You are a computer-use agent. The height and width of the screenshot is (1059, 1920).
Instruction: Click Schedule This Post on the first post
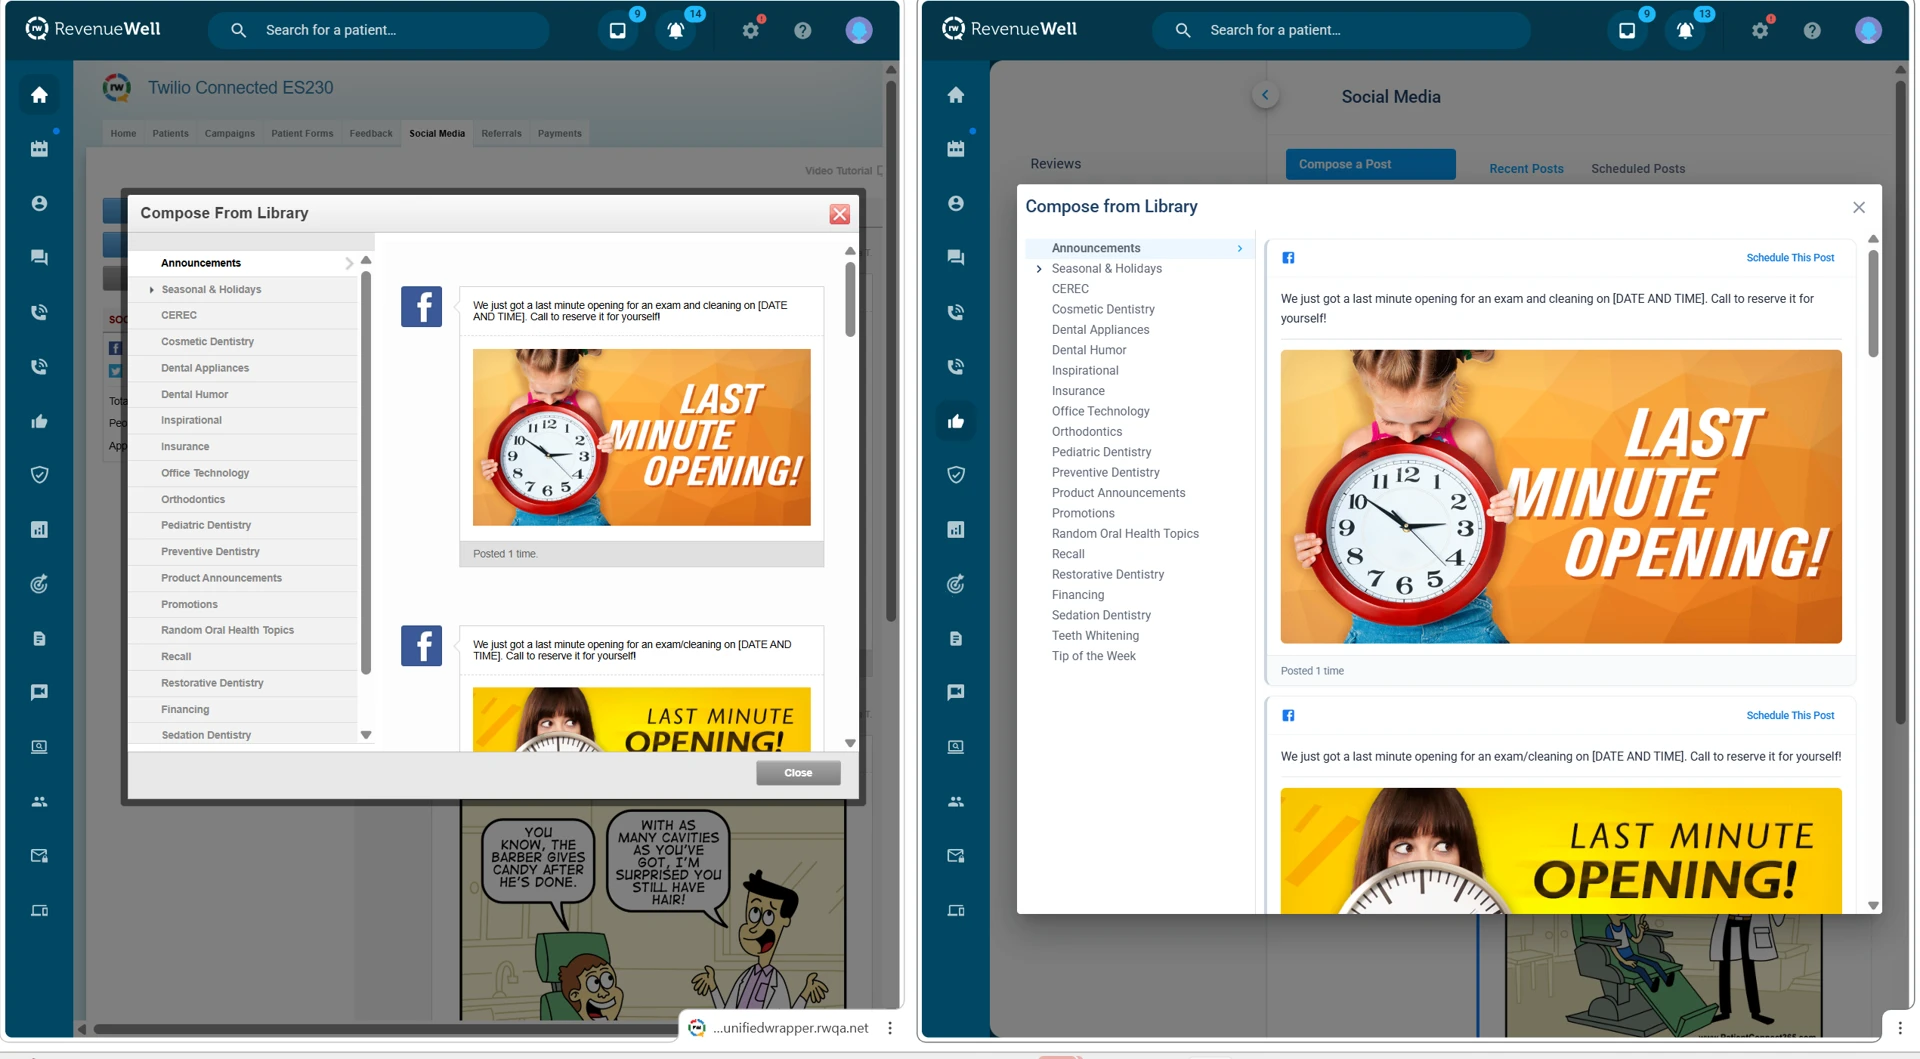click(1789, 258)
